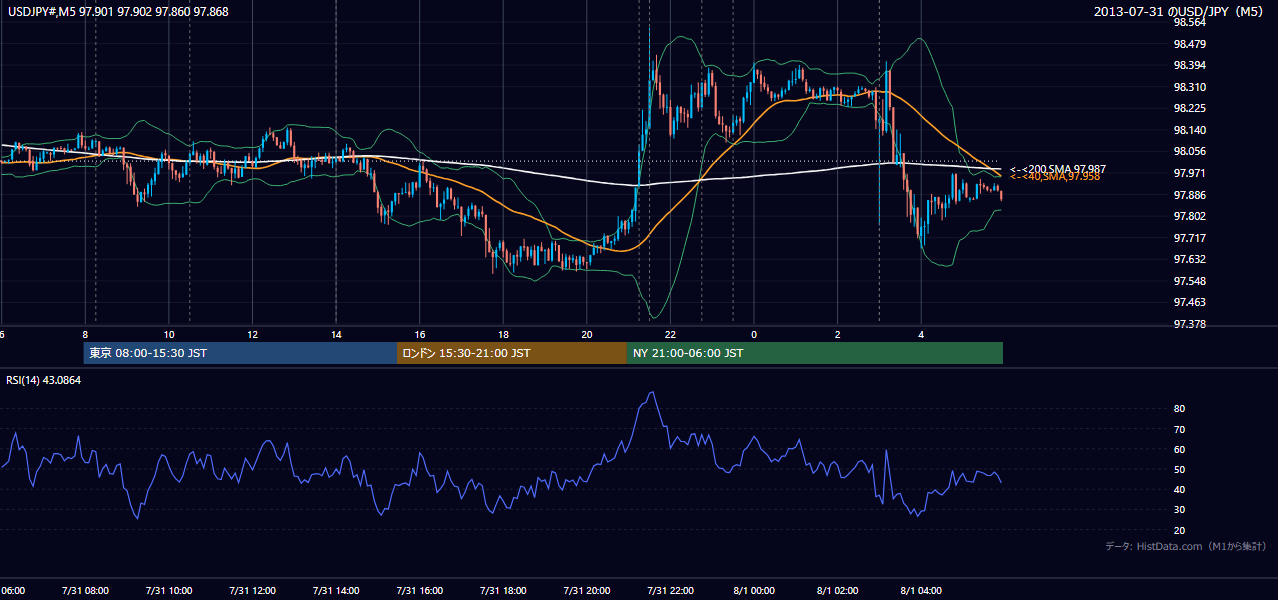Click the RSI scale value 30
This screenshot has width=1278, height=600.
pyautogui.click(x=1179, y=510)
